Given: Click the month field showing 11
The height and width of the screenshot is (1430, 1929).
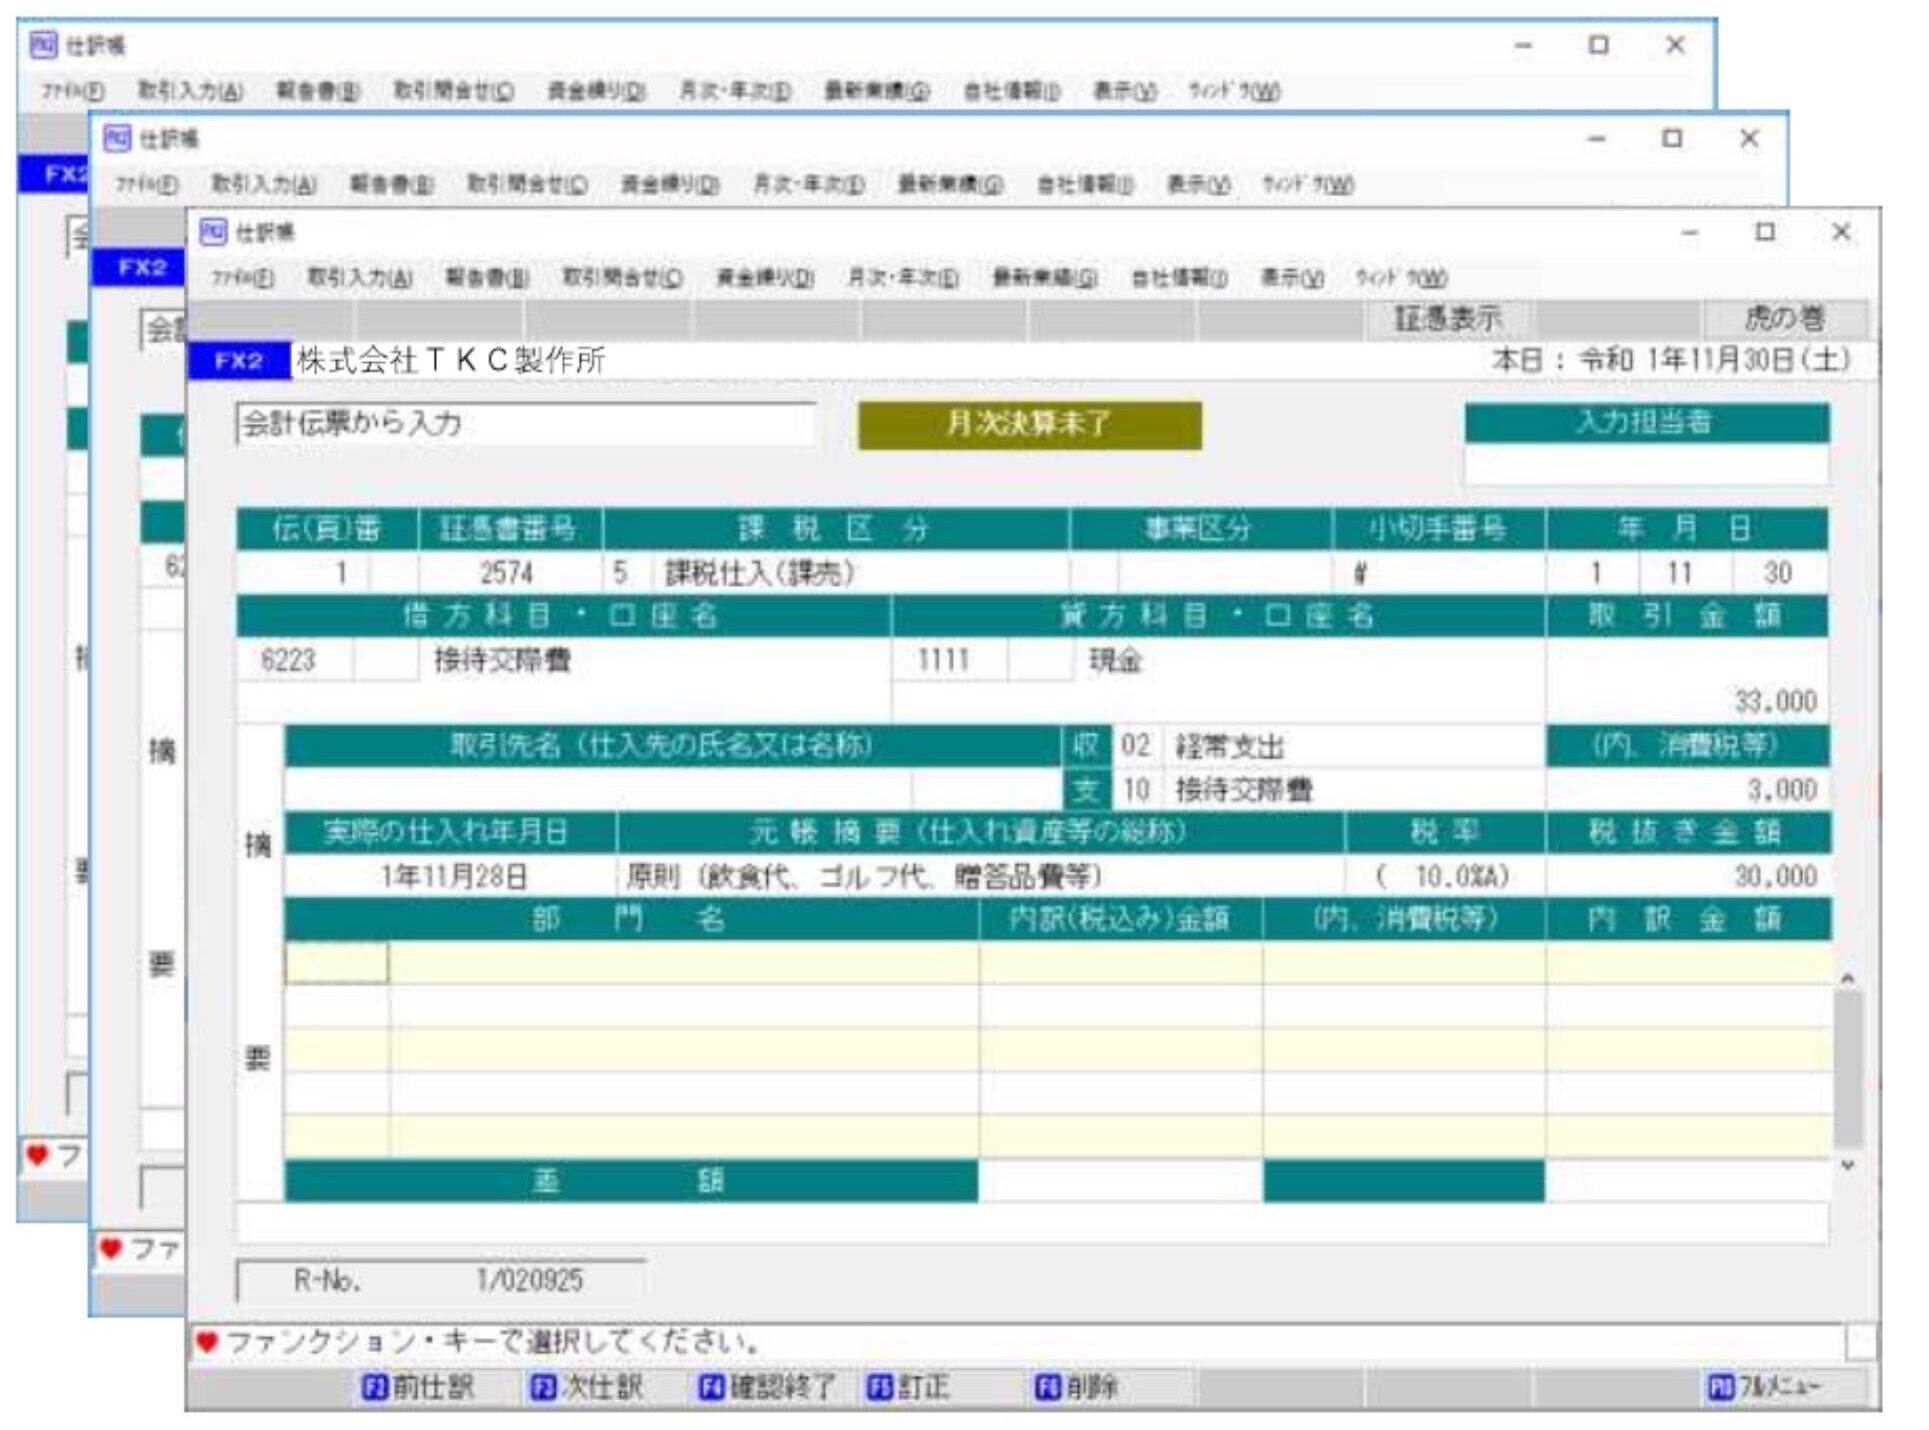Looking at the screenshot, I should pos(1679,573).
